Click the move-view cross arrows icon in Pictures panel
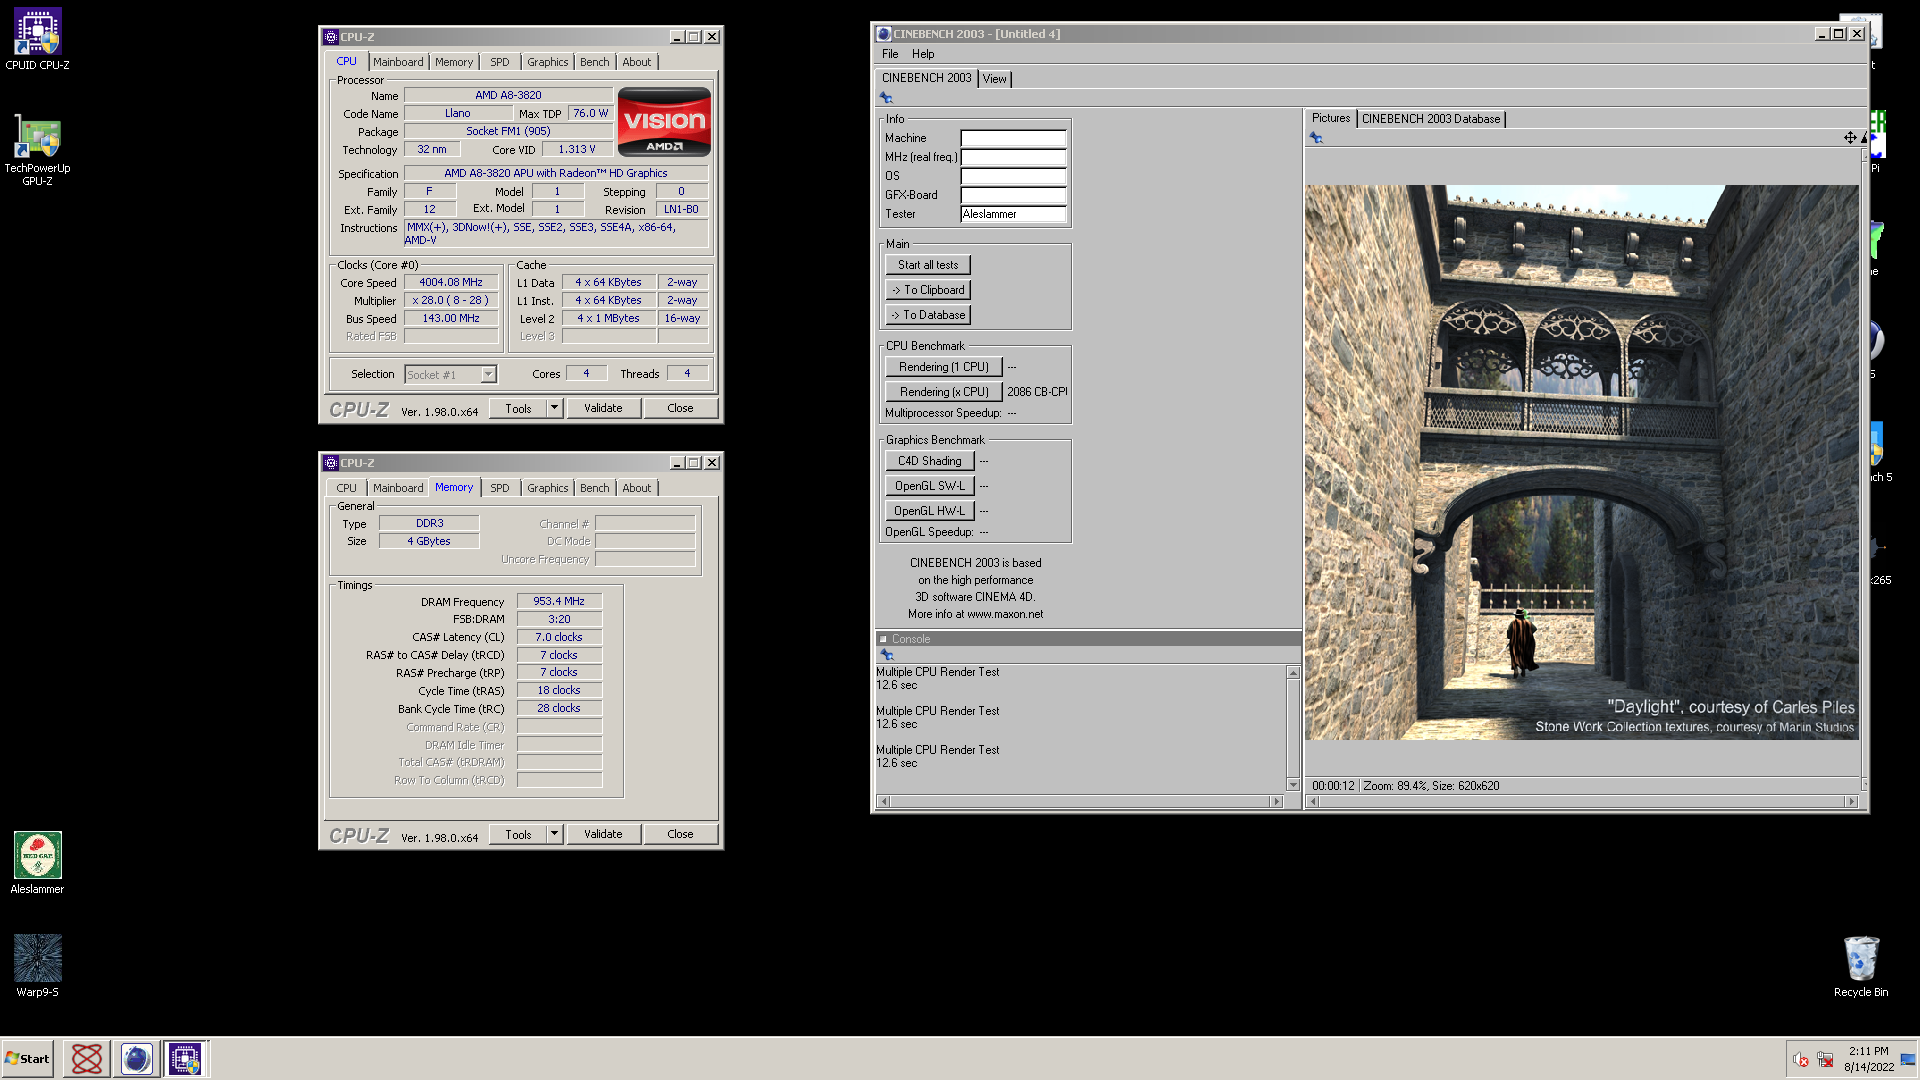 (1850, 138)
